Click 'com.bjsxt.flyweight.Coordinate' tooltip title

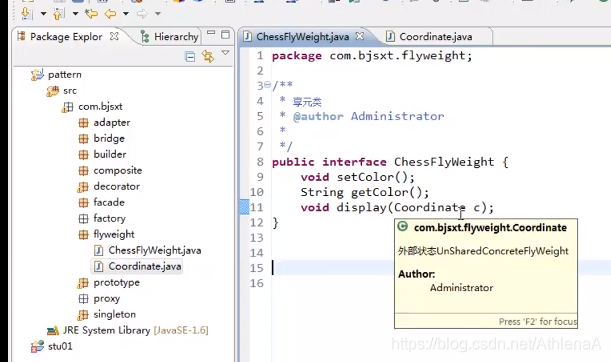[x=490, y=228]
